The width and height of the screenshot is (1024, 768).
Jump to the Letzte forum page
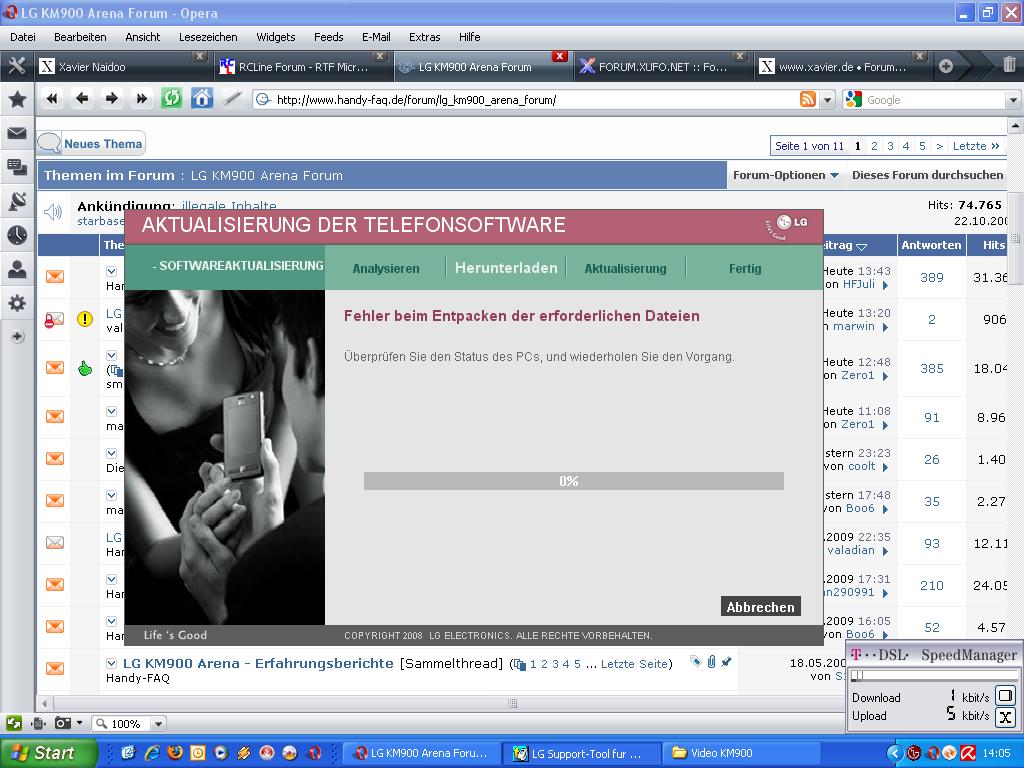tap(976, 146)
